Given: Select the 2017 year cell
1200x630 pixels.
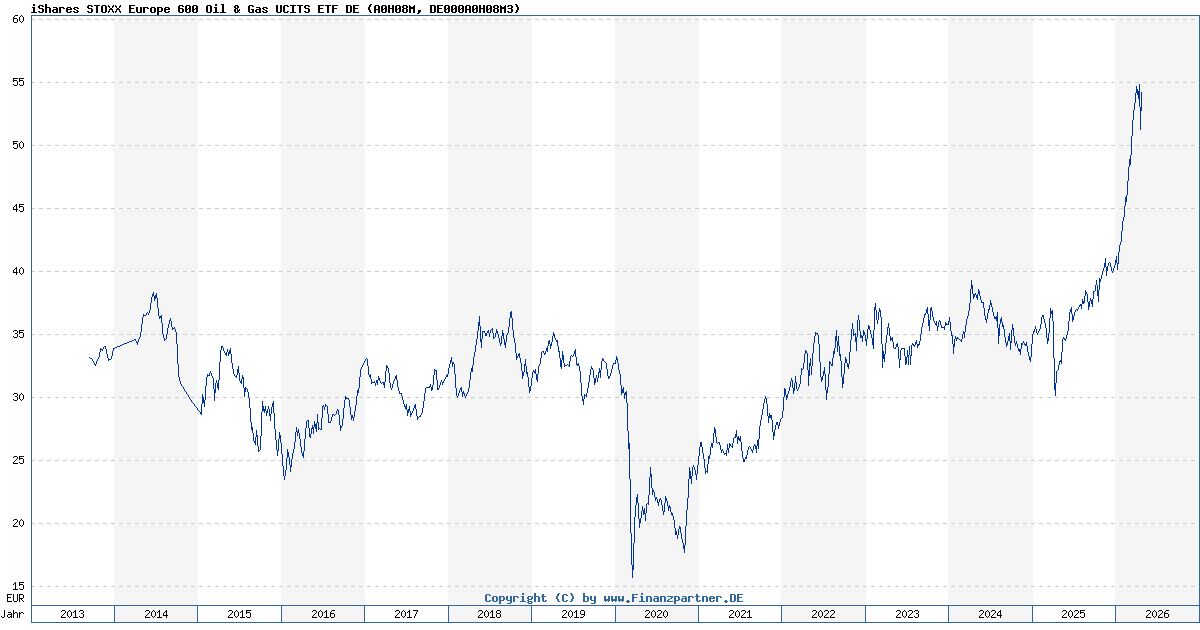Looking at the screenshot, I should pos(406,615).
